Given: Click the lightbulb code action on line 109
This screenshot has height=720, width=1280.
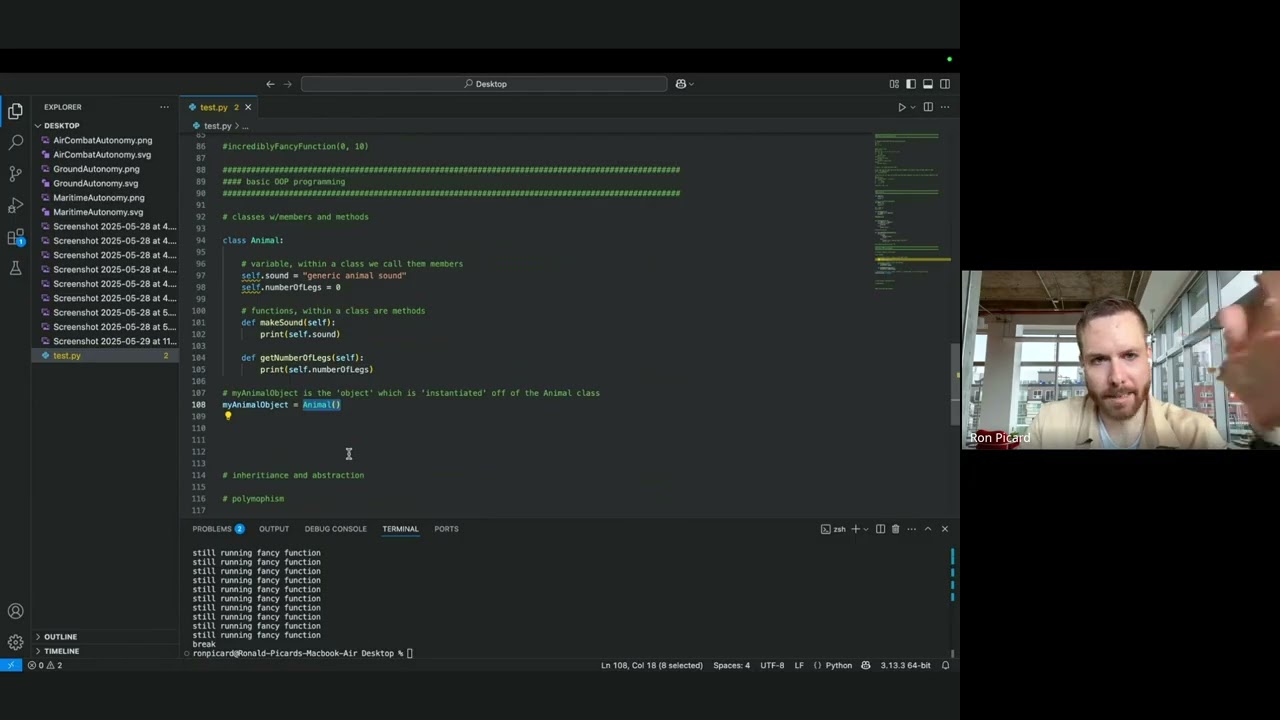Looking at the screenshot, I should tap(228, 416).
